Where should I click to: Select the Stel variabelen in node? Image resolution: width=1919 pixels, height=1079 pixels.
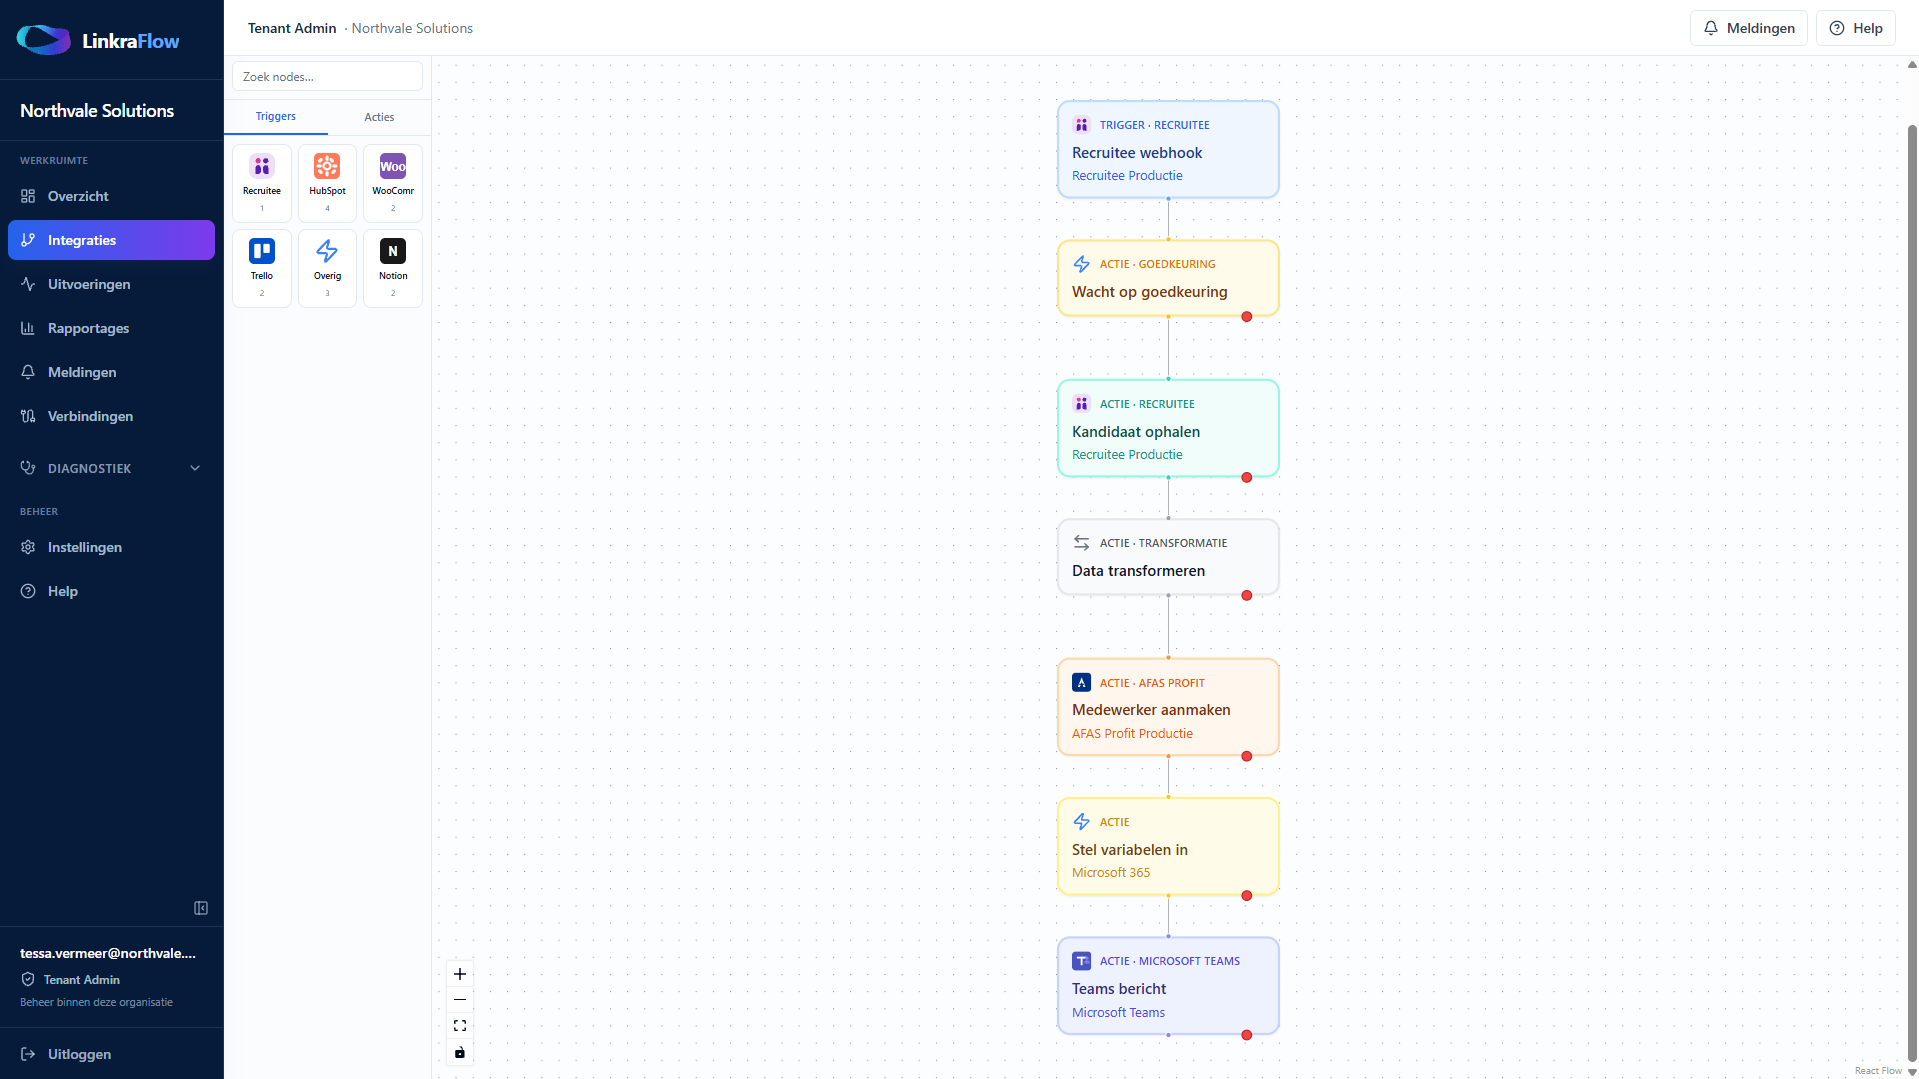pos(1168,846)
